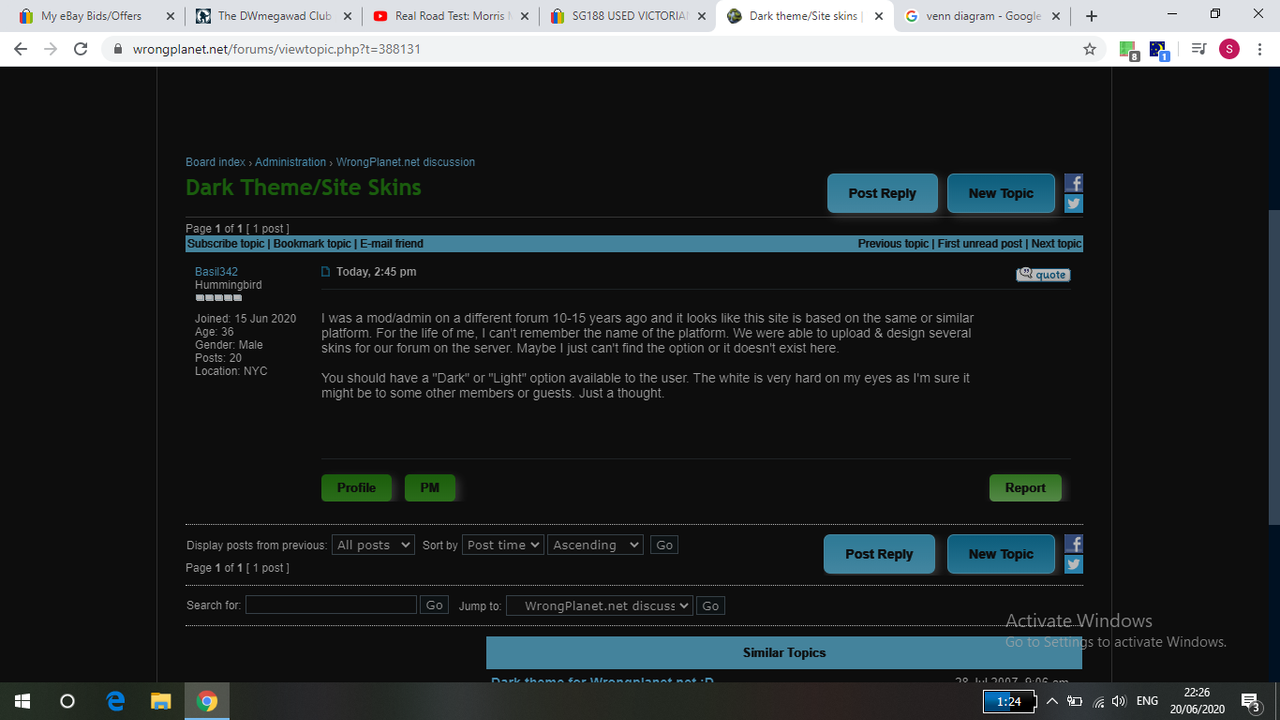
Task: Go to the Next topic link
Action: click(x=1056, y=244)
